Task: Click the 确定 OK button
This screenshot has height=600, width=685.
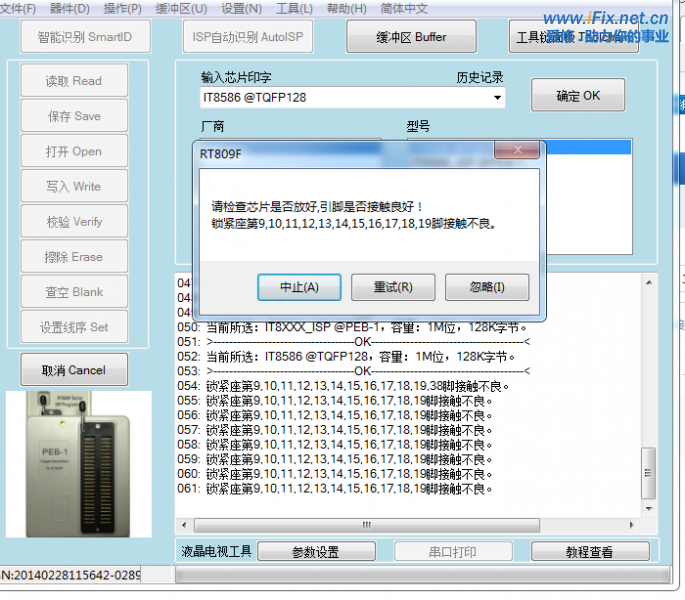Action: 578,95
